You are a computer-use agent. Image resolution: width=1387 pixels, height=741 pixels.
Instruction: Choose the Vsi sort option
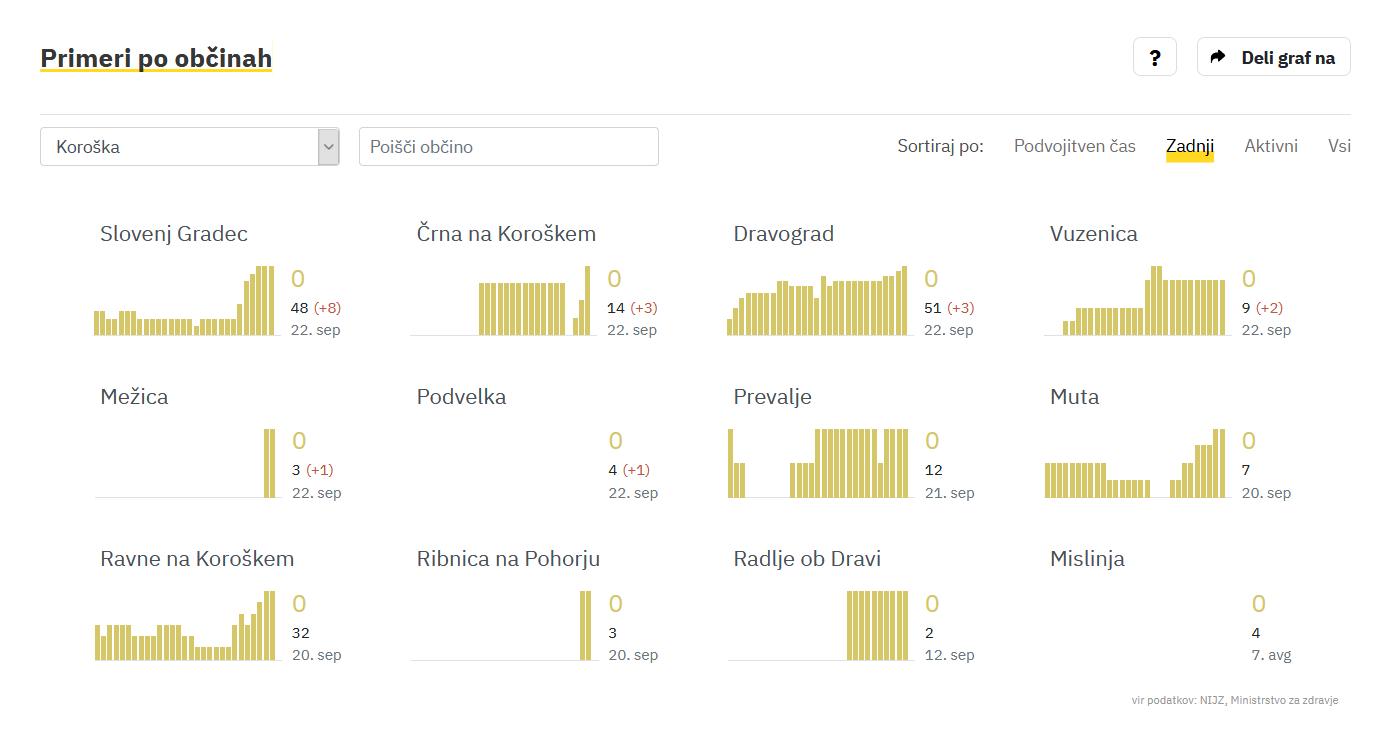[1339, 146]
